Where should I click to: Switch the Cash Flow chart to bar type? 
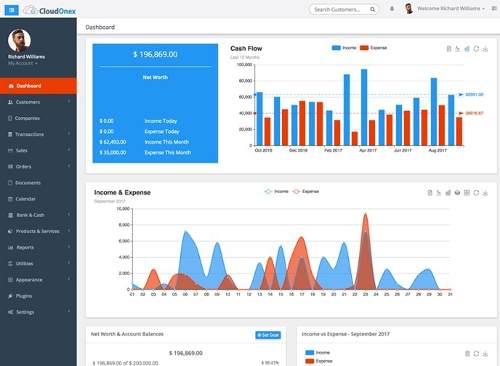[x=467, y=49]
